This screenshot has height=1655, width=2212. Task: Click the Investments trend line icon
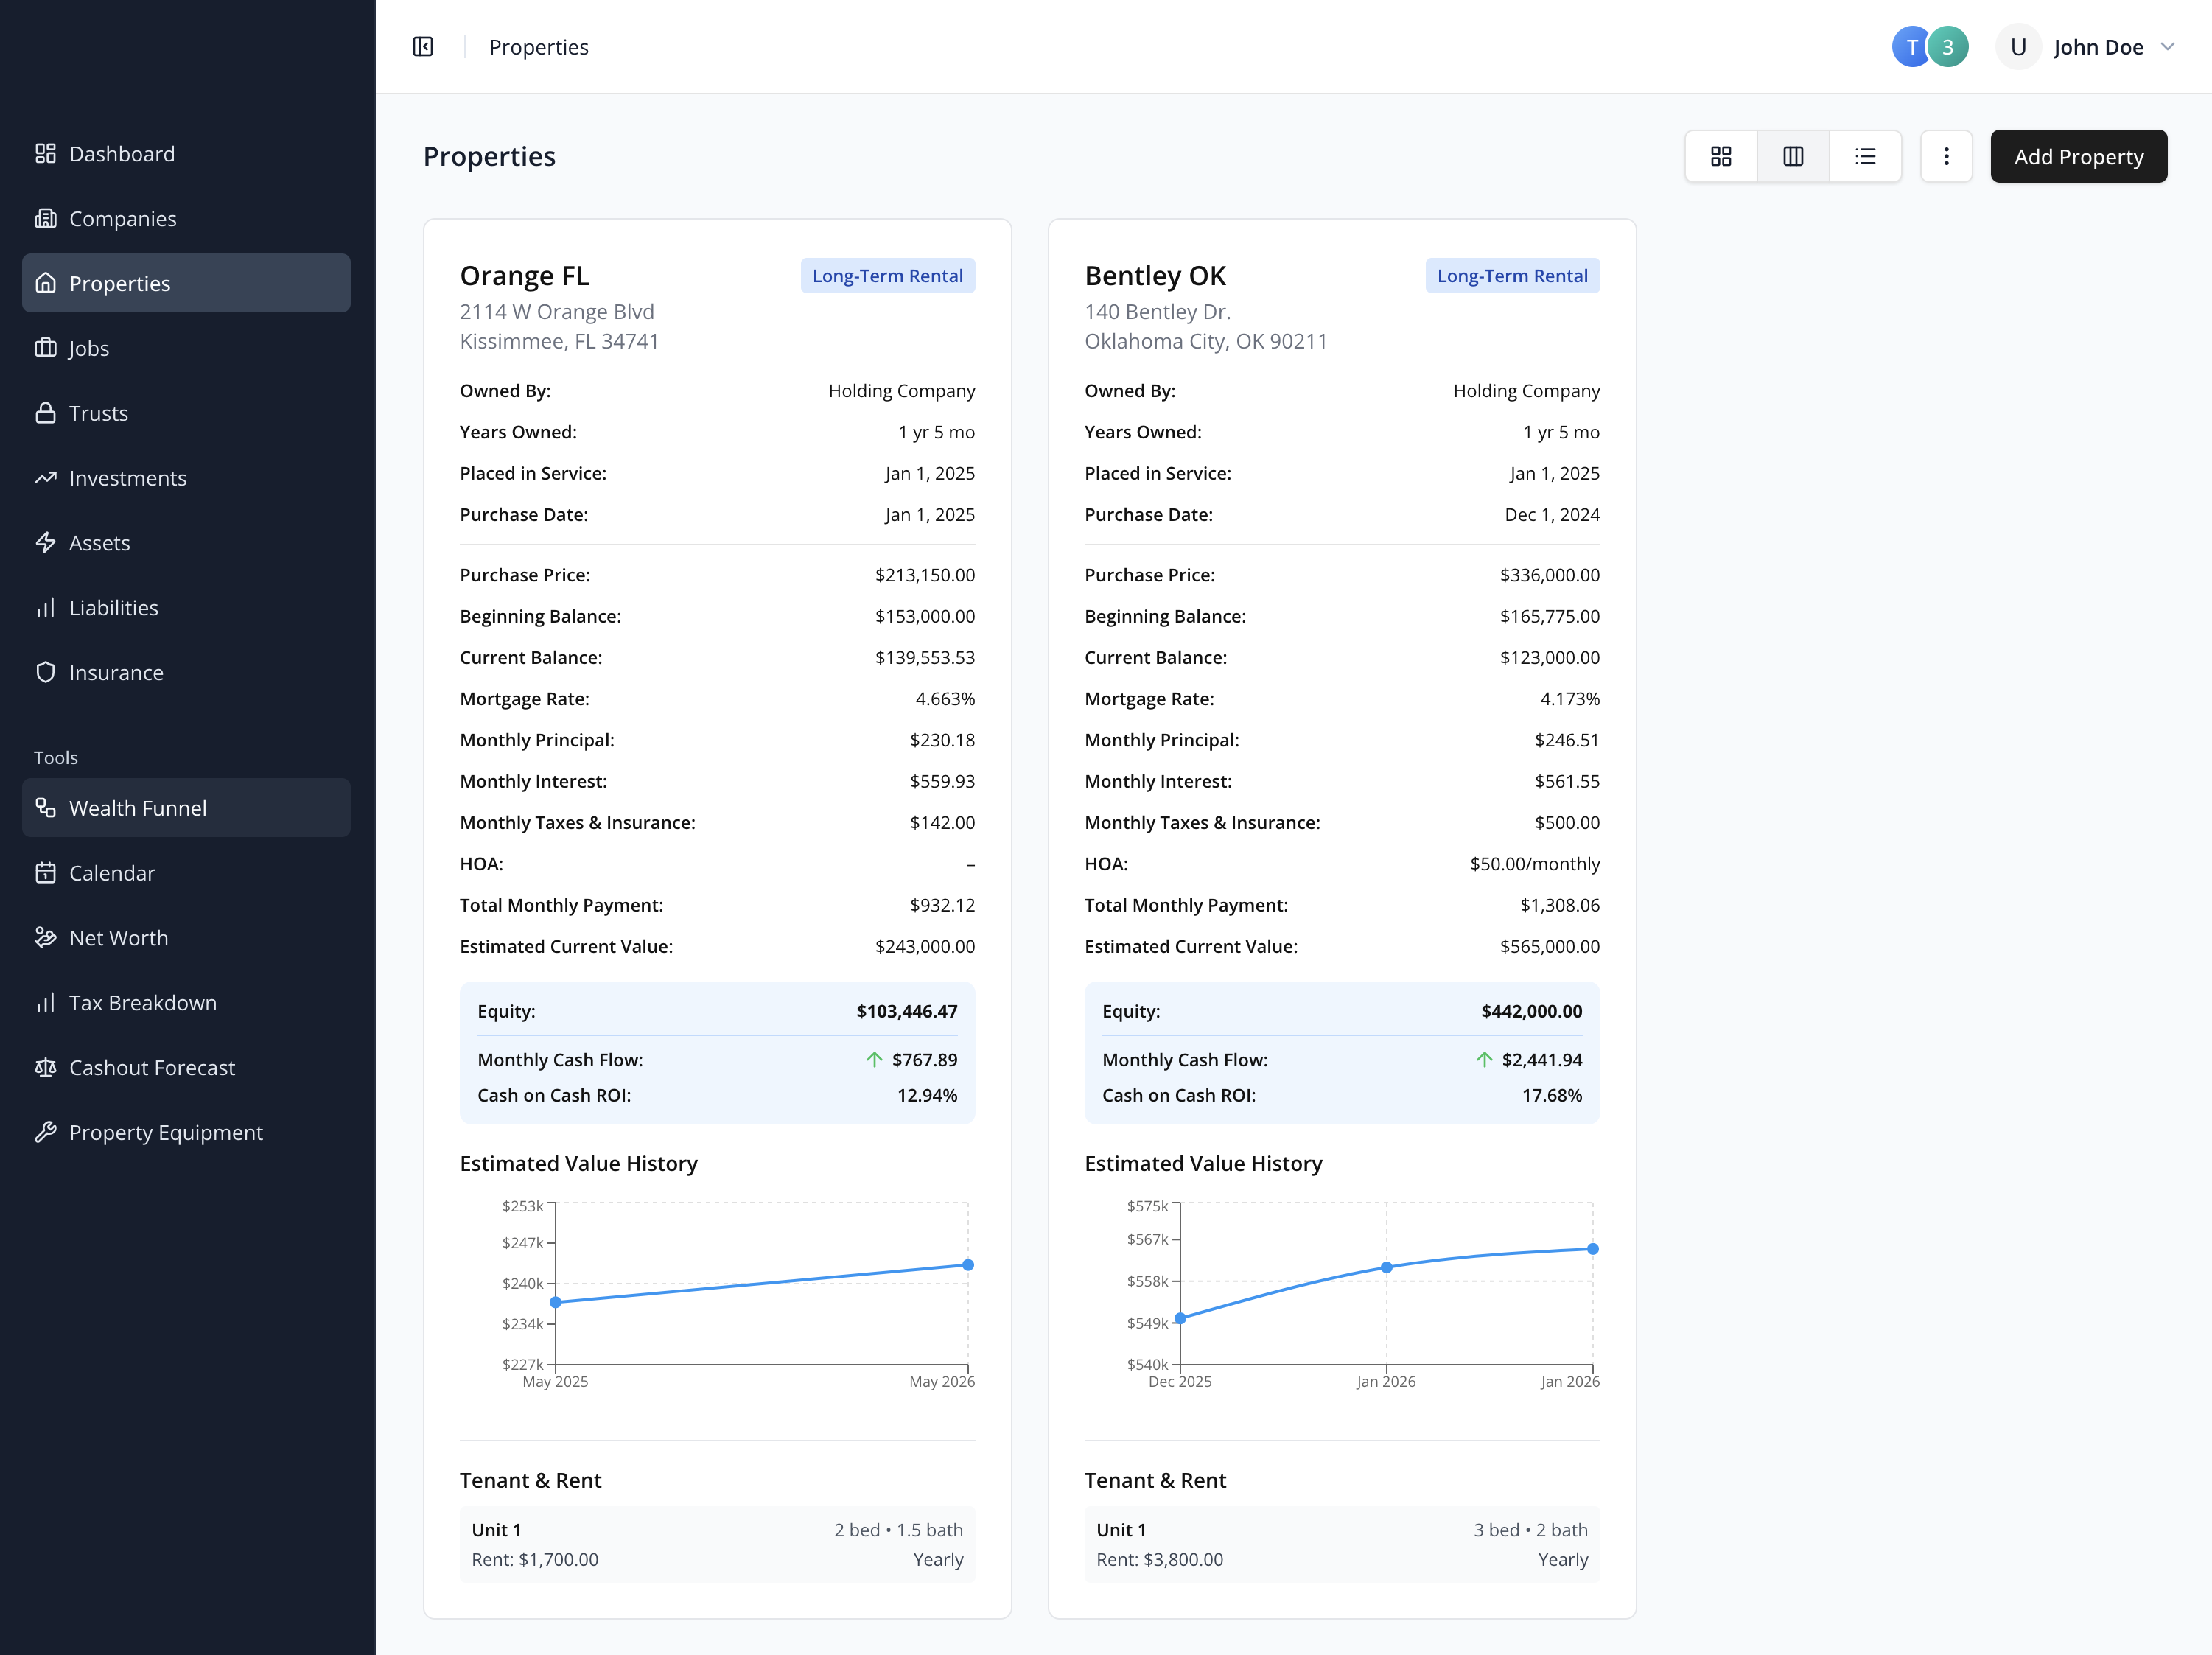(x=45, y=478)
